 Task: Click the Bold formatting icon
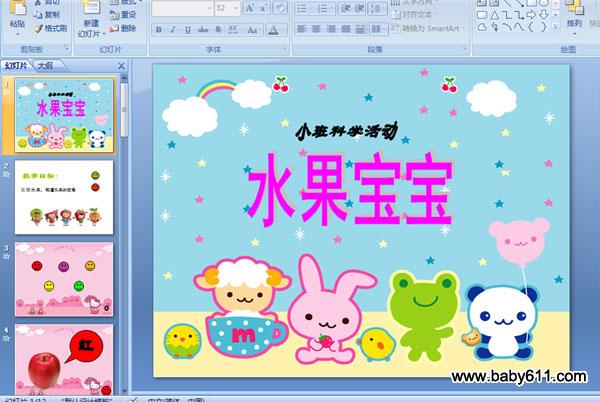(158, 30)
